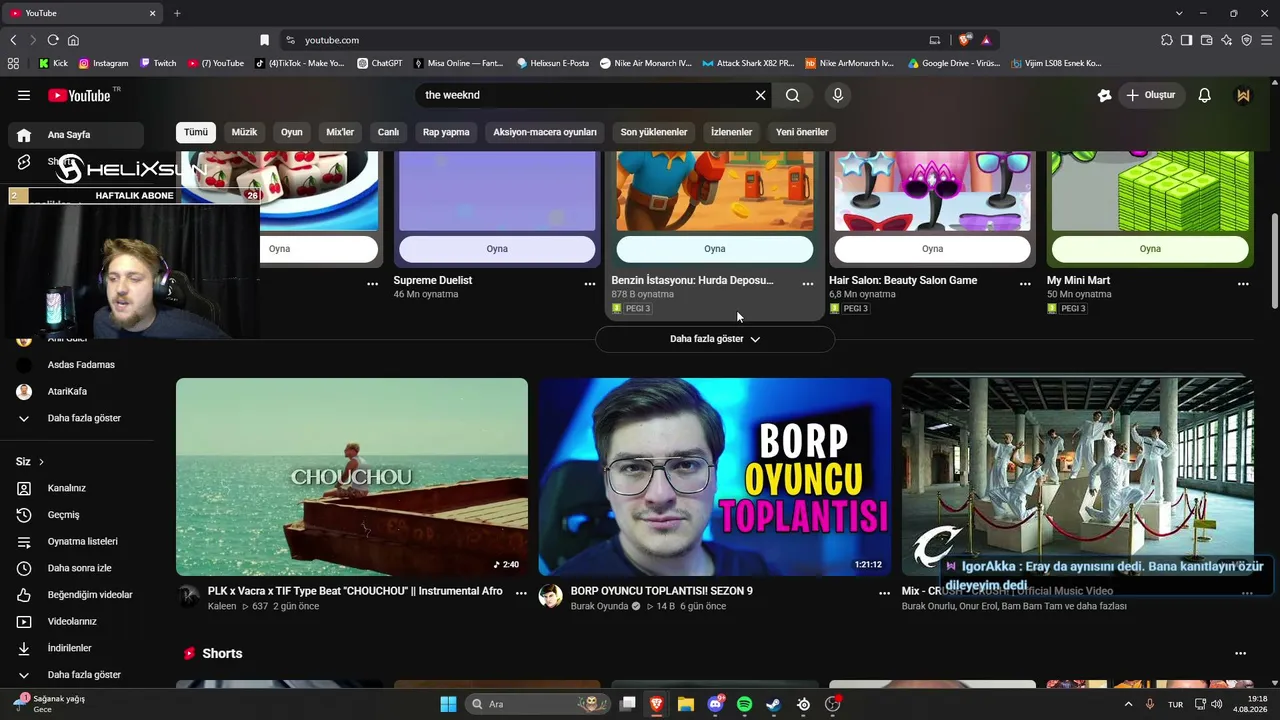Image resolution: width=1280 pixels, height=720 pixels.
Task: Open browser extensions puzzle icon
Action: pos(1167,40)
